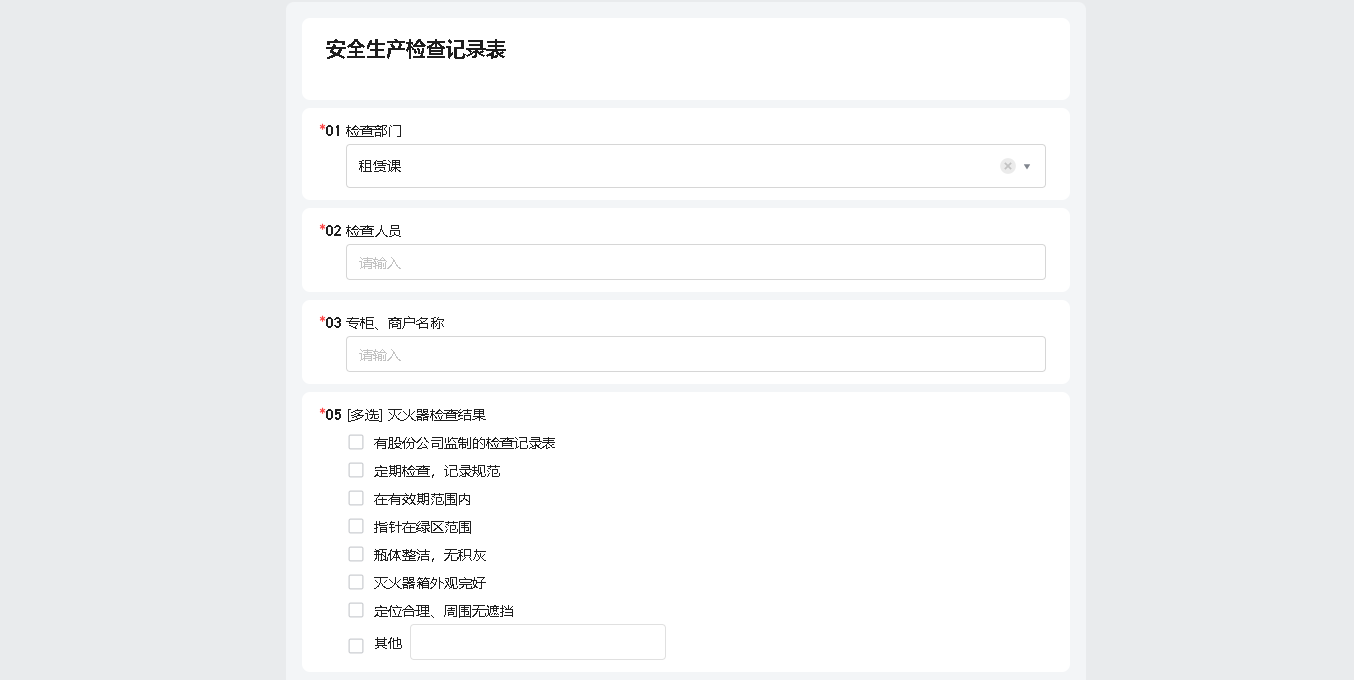Click into the 专柜、商户名称 text field
This screenshot has width=1354, height=680.
(x=695, y=354)
